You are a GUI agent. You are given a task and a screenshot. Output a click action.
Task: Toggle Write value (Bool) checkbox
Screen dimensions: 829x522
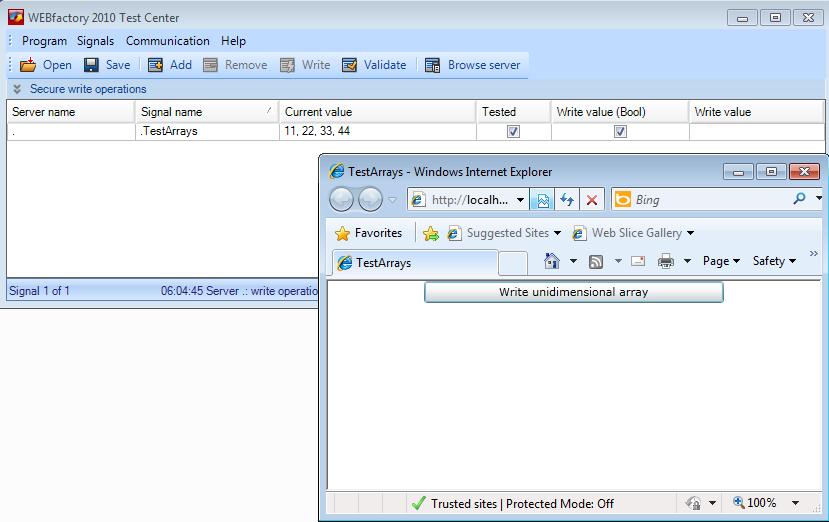tap(620, 131)
